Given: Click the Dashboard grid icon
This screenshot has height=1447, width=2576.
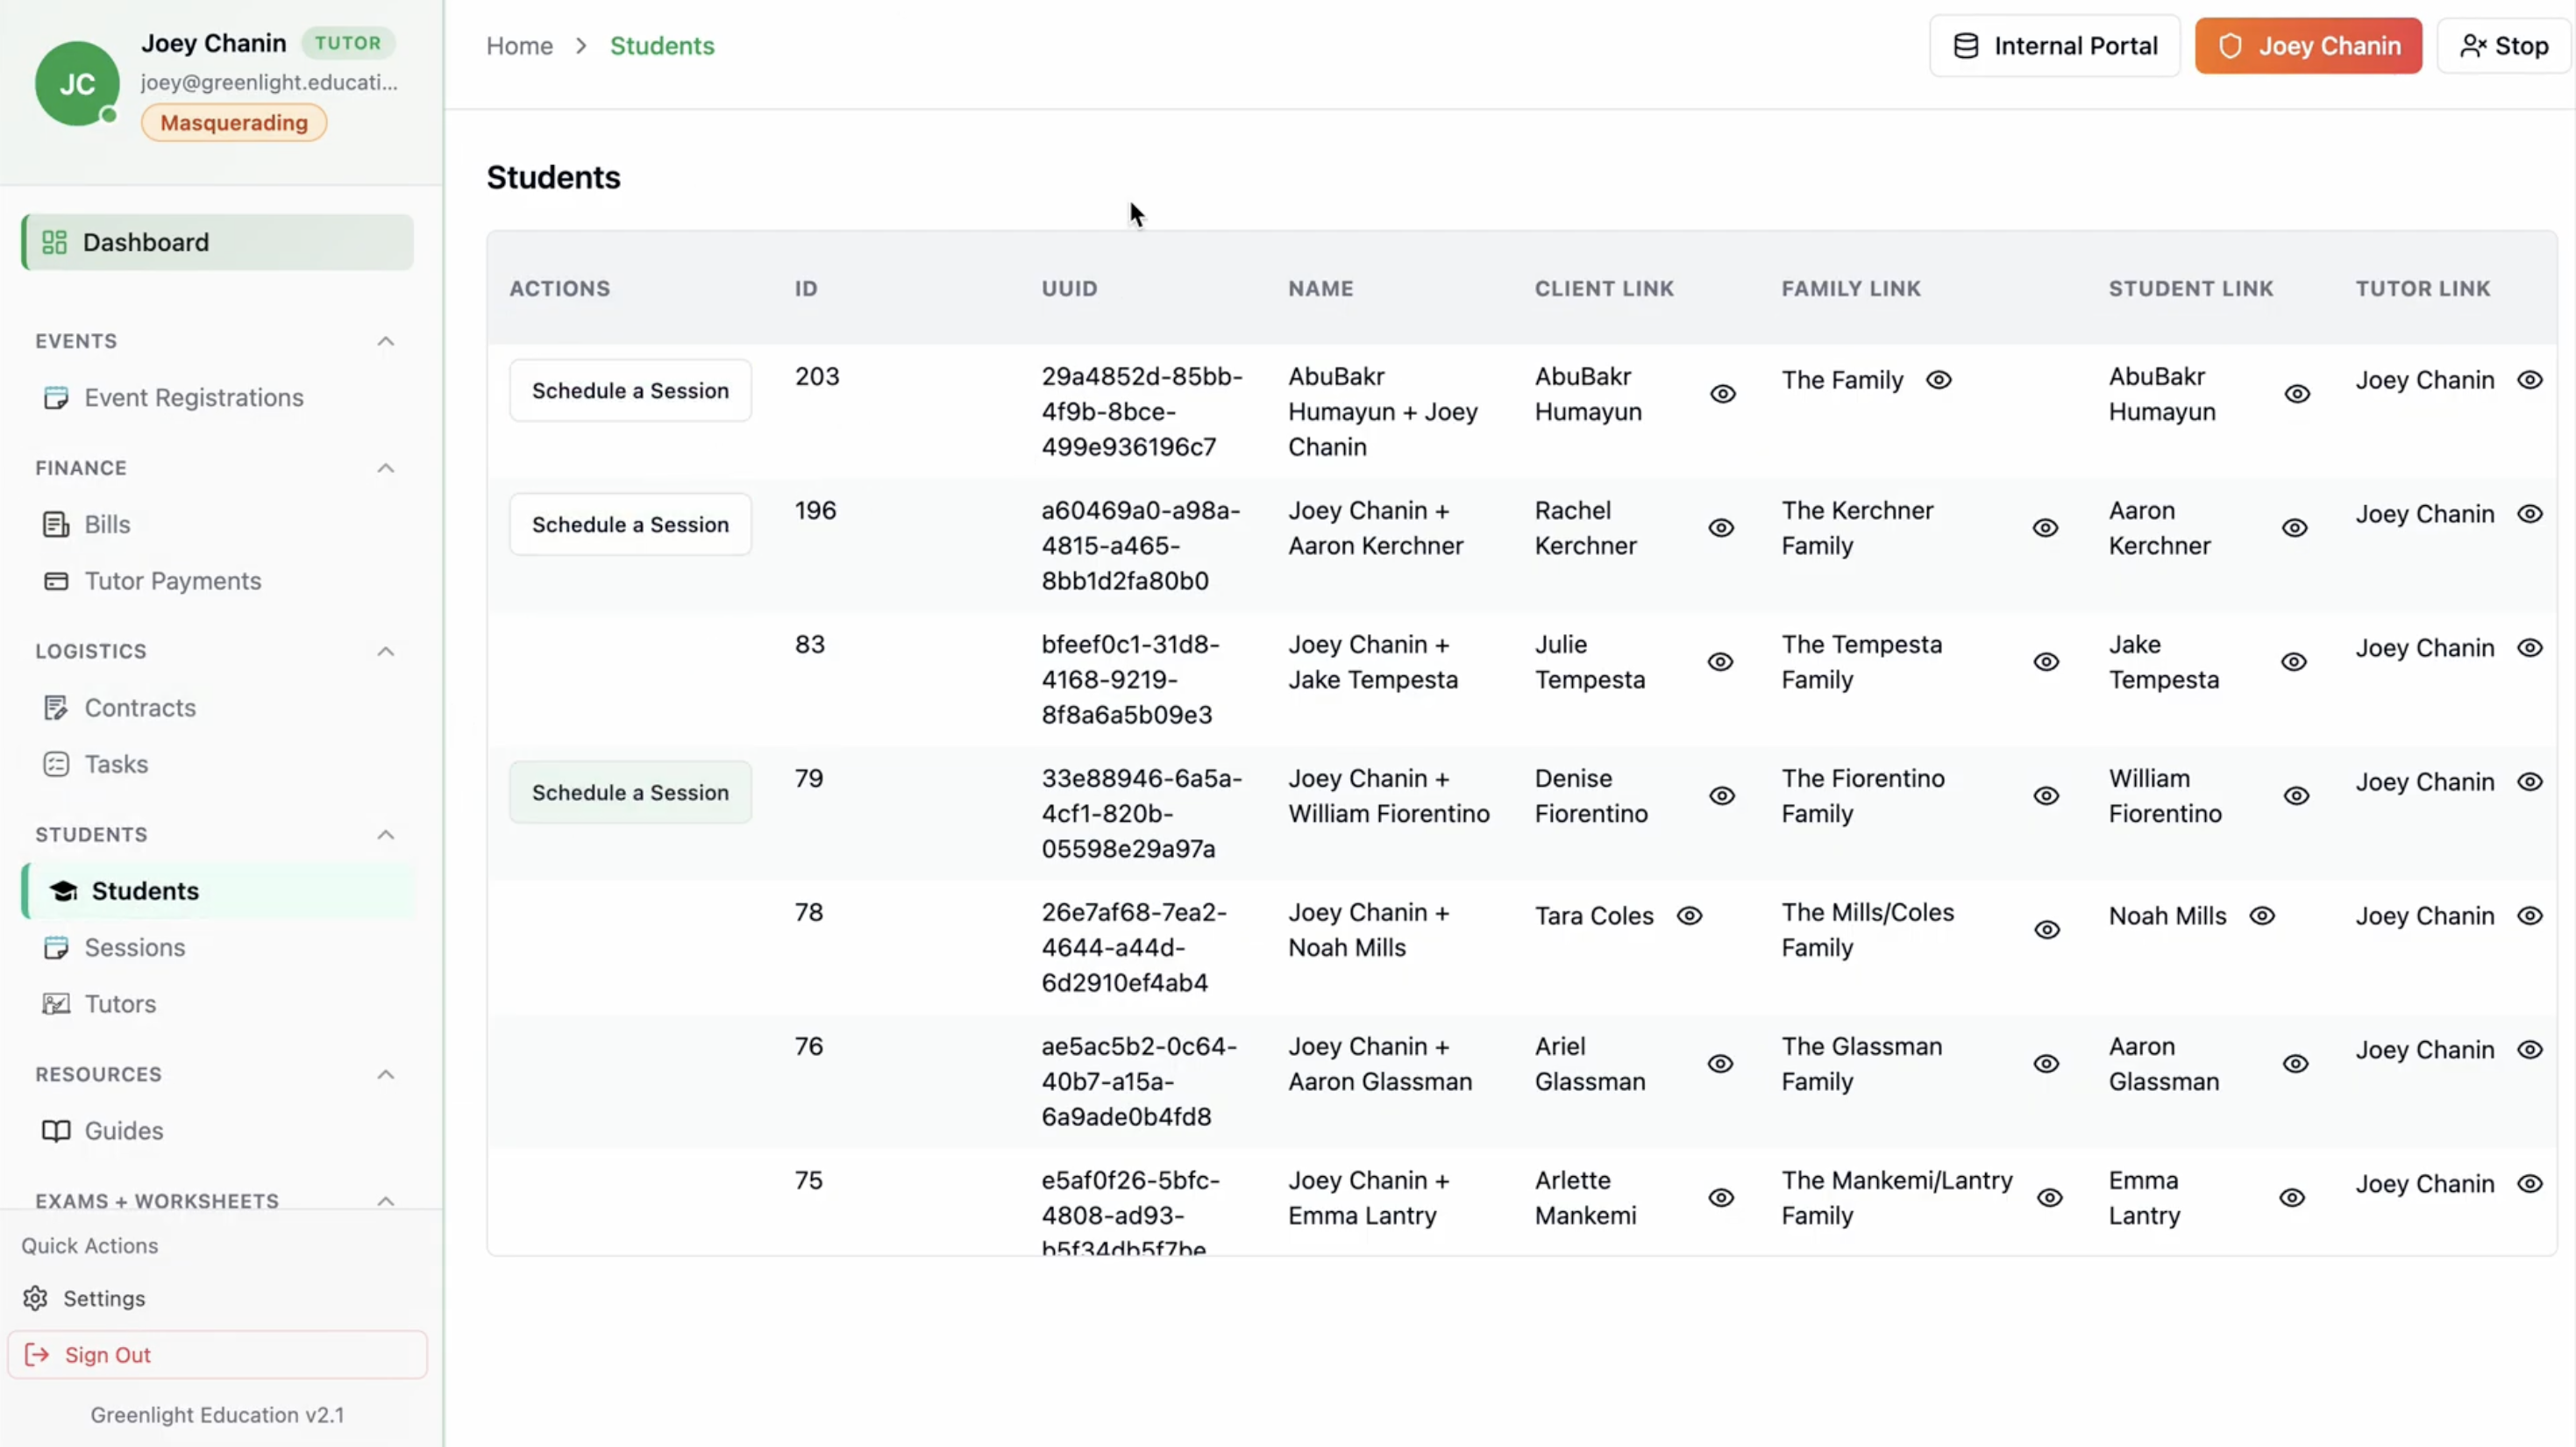Looking at the screenshot, I should pos(54,242).
